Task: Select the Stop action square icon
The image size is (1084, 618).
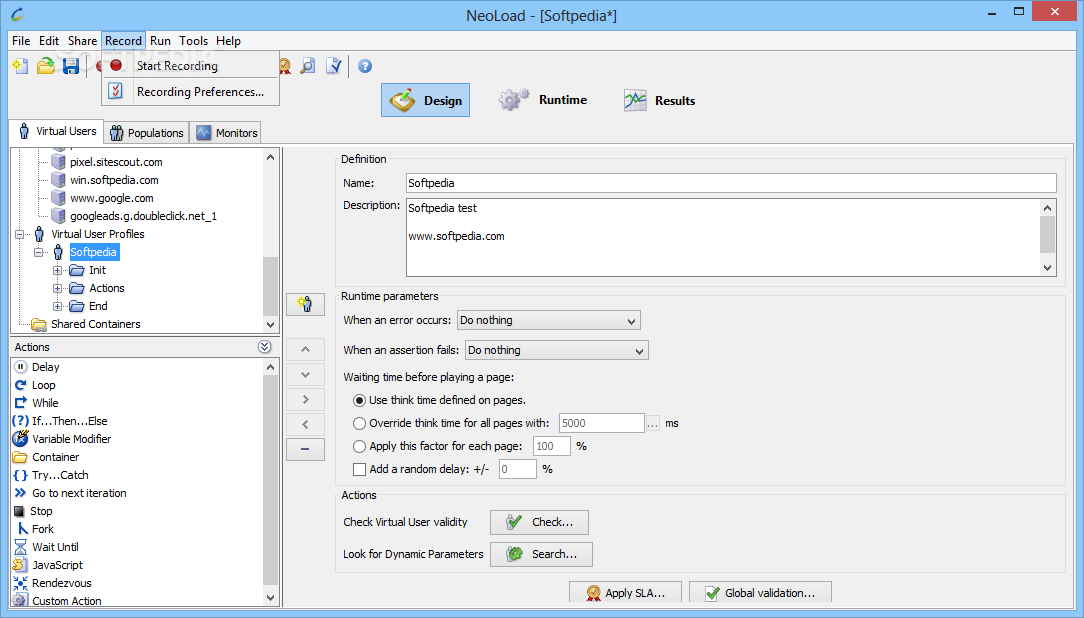Action: 19,511
